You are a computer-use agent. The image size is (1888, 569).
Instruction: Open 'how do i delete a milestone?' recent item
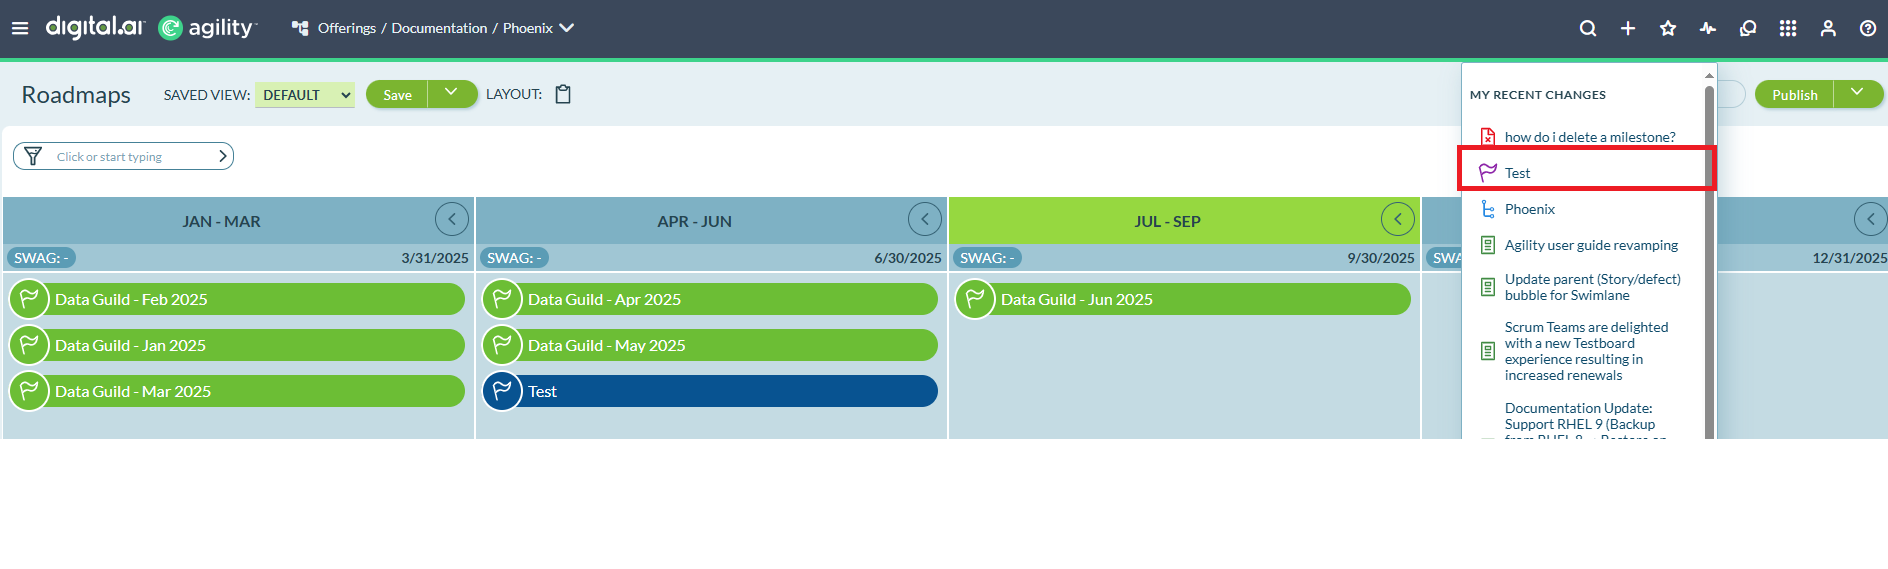pos(1590,137)
